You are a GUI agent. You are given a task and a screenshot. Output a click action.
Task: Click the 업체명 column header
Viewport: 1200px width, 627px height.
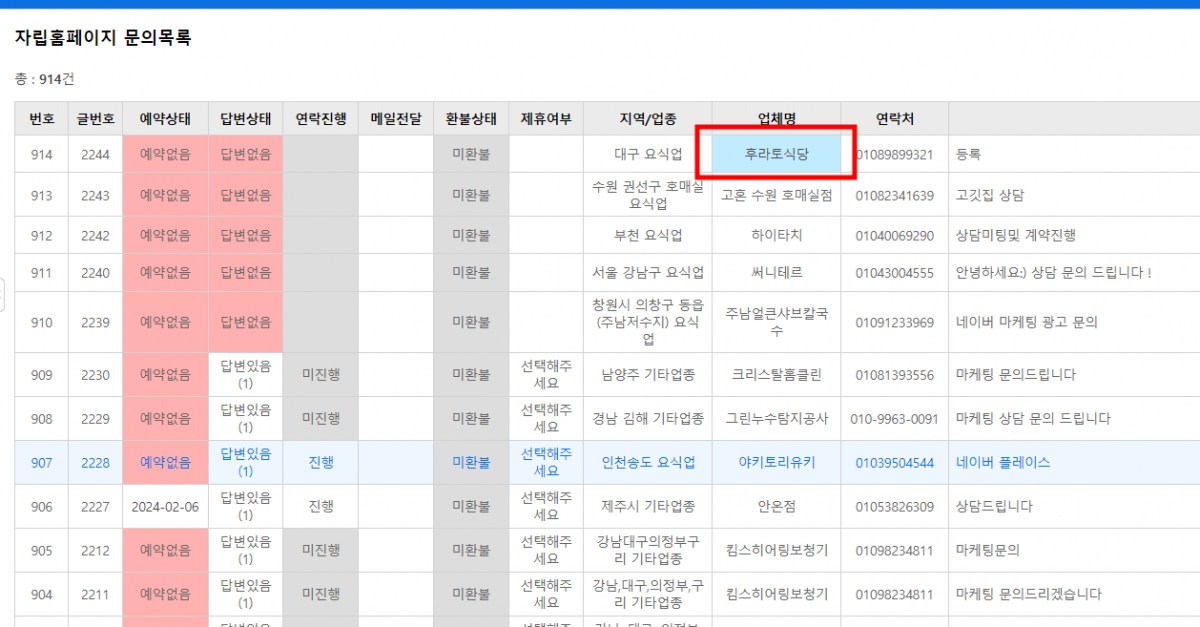pos(776,119)
